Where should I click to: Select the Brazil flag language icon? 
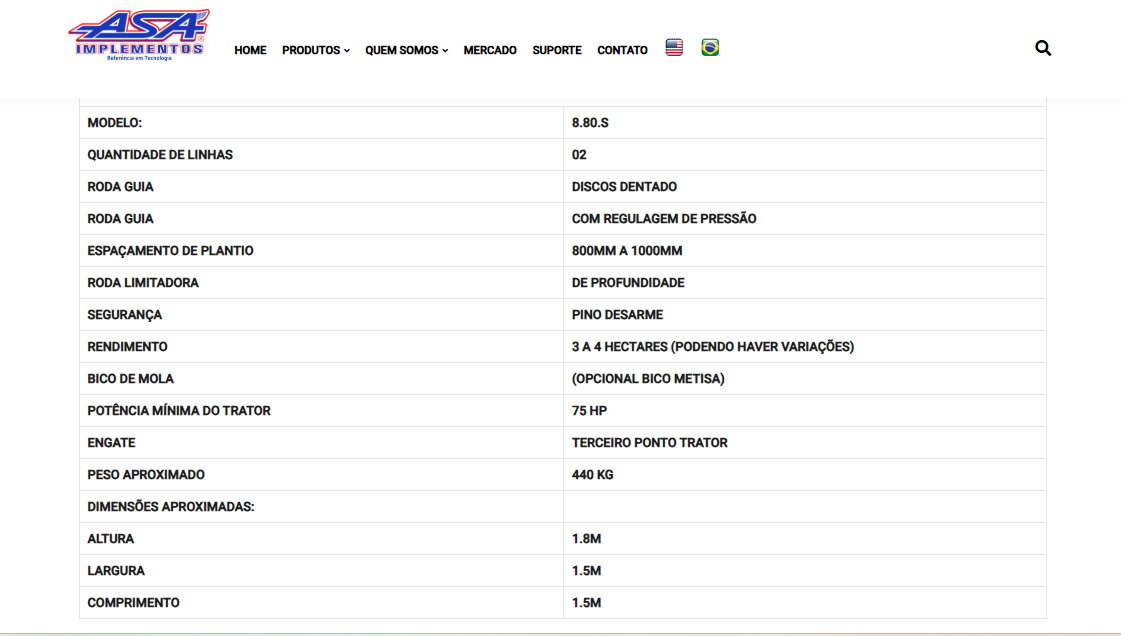710,48
